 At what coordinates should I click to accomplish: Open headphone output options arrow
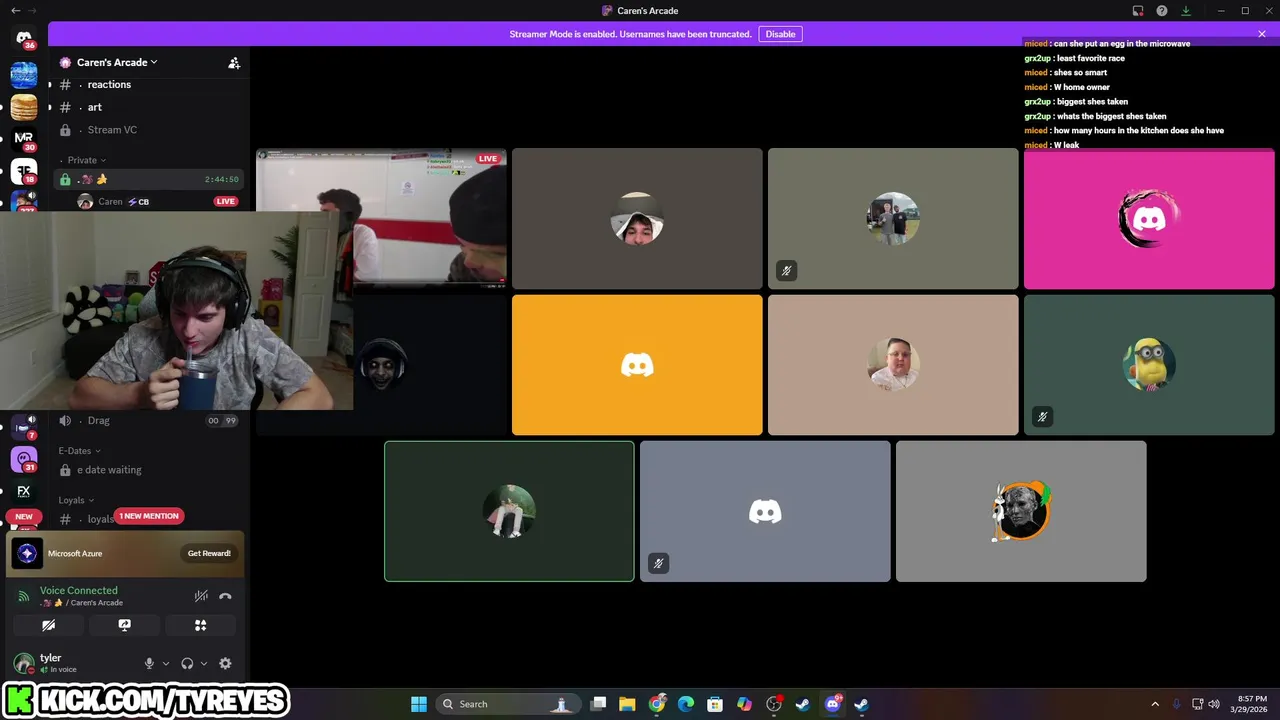click(x=204, y=663)
